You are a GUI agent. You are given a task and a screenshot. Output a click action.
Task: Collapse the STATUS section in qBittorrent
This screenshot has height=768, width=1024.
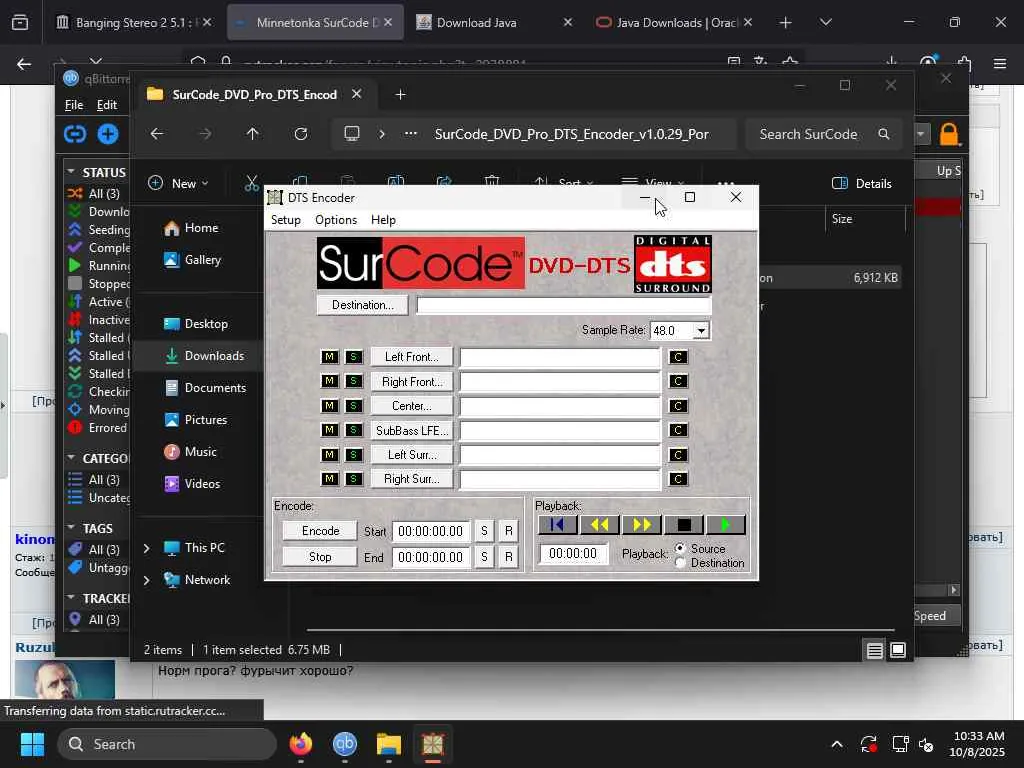tap(71, 172)
